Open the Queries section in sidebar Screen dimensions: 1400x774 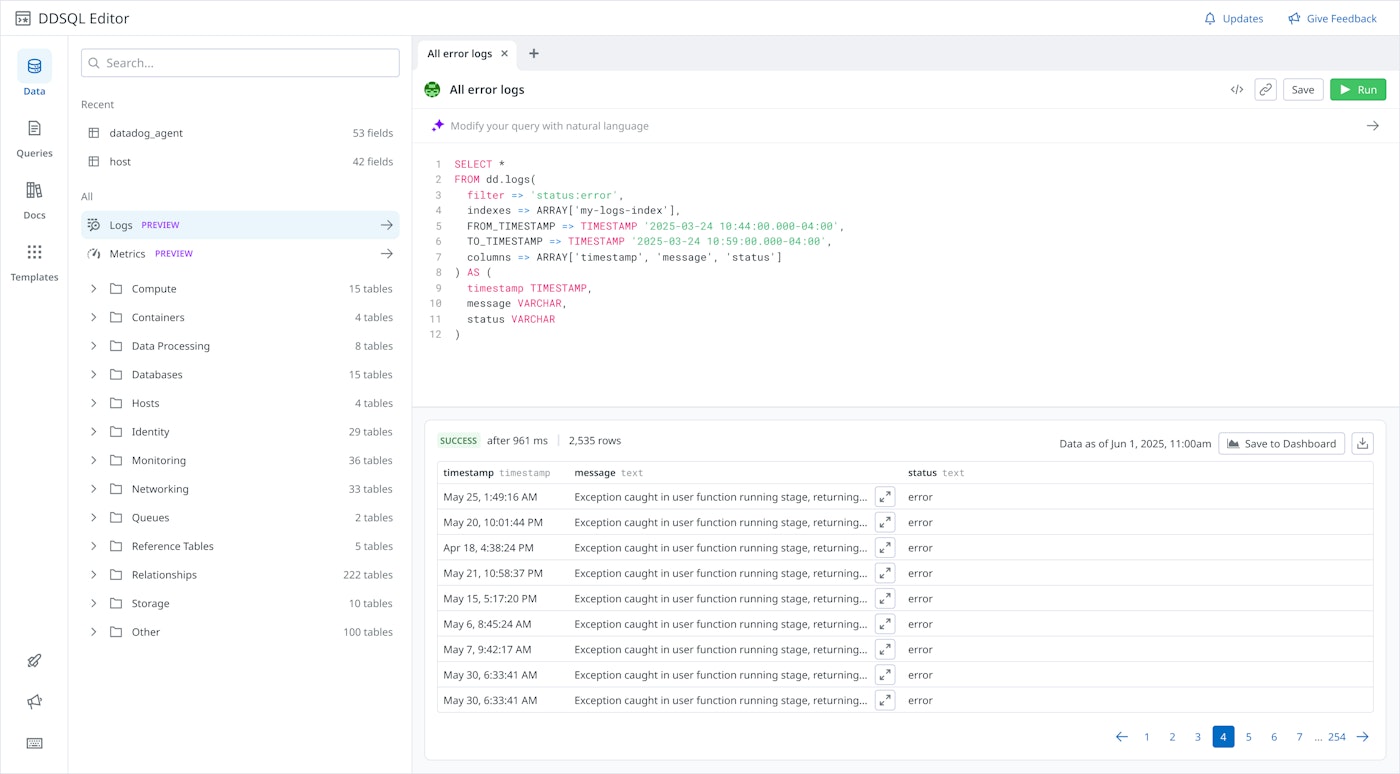pos(34,138)
